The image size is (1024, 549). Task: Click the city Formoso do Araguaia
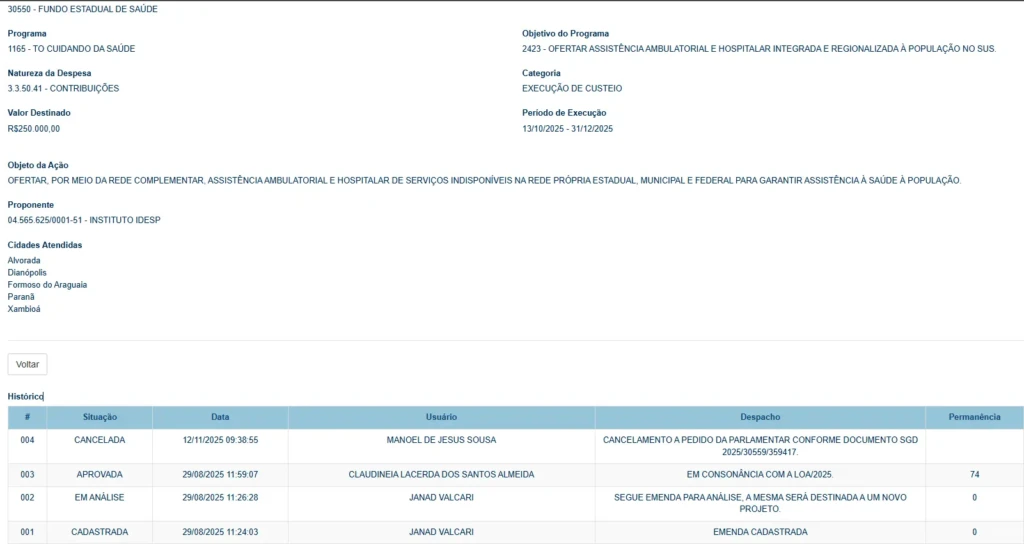(x=47, y=285)
